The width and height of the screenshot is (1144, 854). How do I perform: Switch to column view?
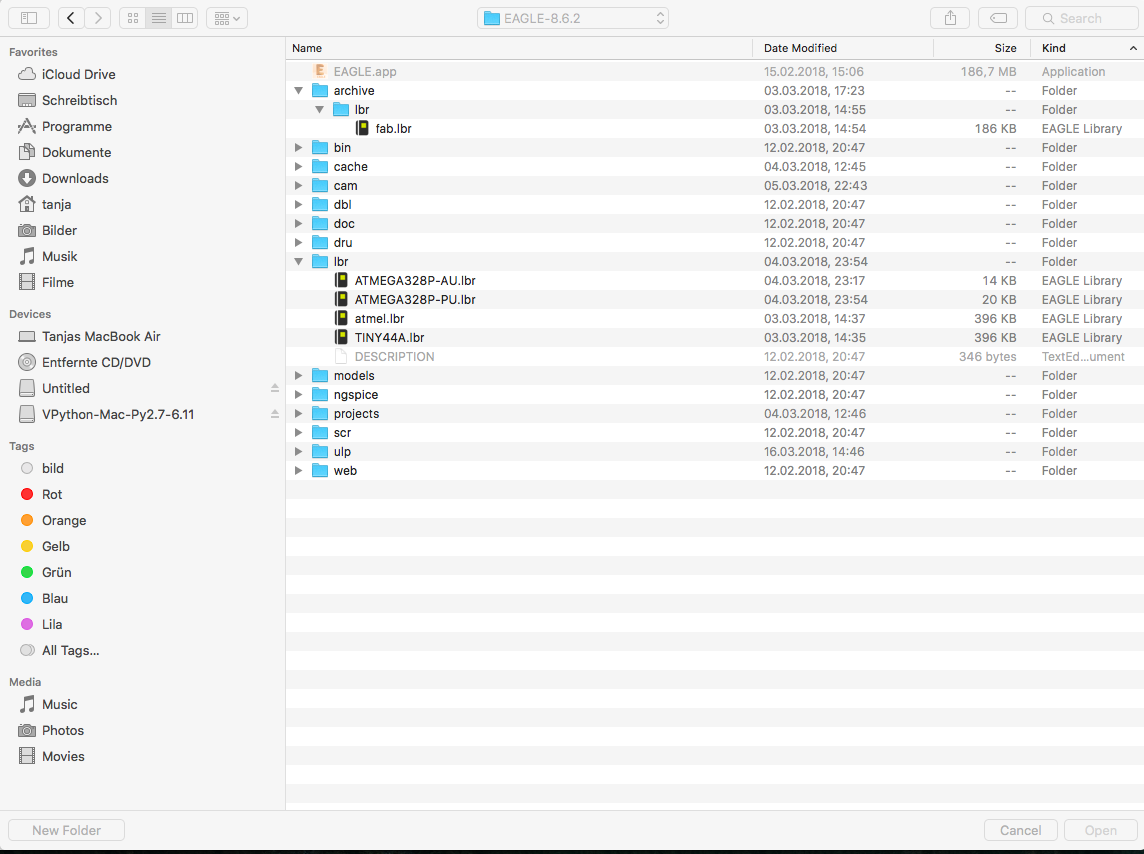(x=185, y=18)
